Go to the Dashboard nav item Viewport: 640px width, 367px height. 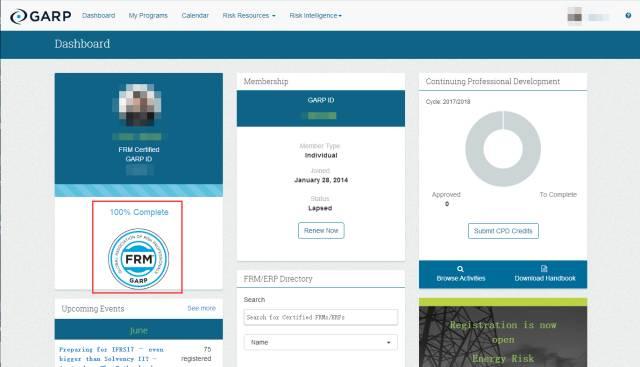pyautogui.click(x=98, y=16)
